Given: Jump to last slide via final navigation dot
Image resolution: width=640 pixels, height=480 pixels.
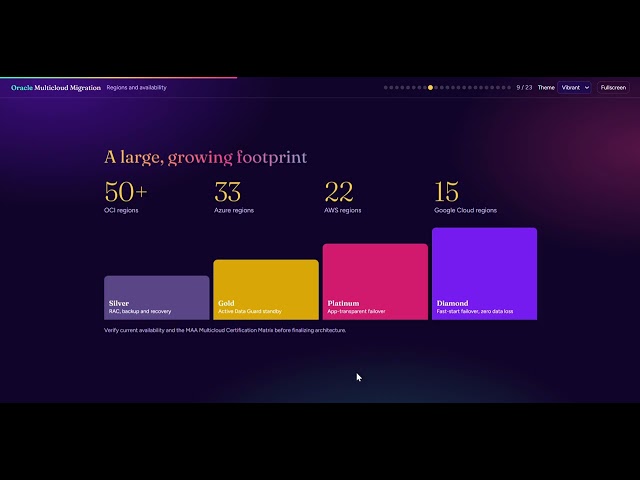Looking at the screenshot, I should [509, 87].
